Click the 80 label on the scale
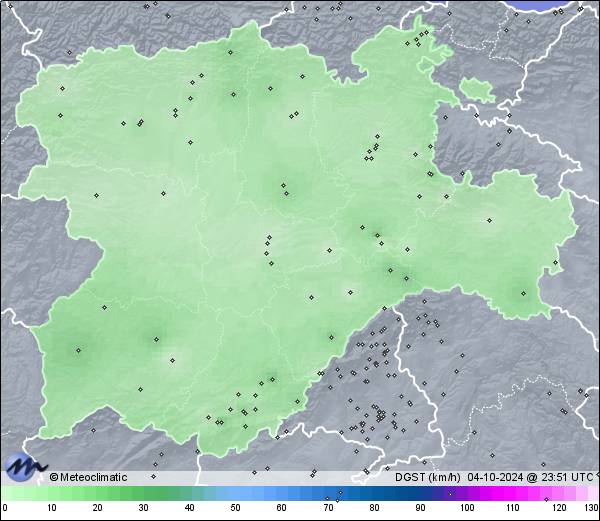600x521 pixels. pos(374,508)
